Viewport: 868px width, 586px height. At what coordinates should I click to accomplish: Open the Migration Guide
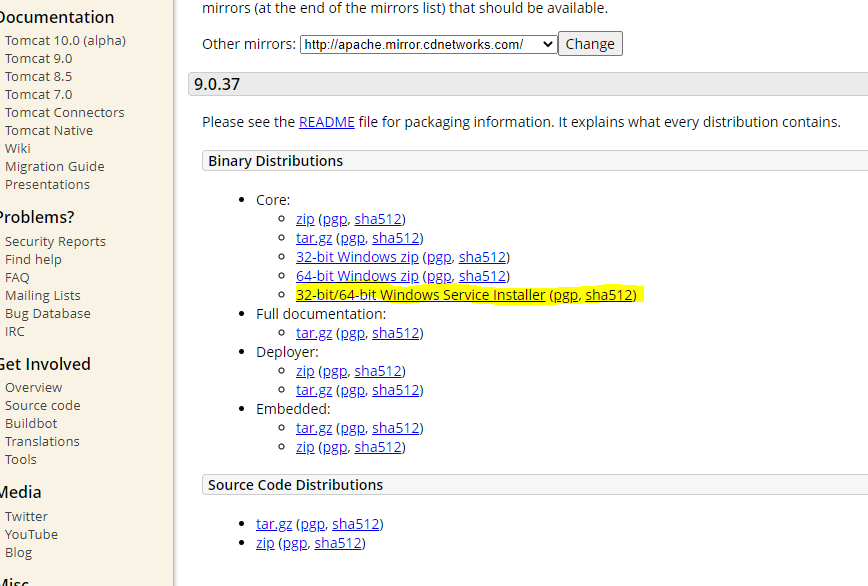55,166
